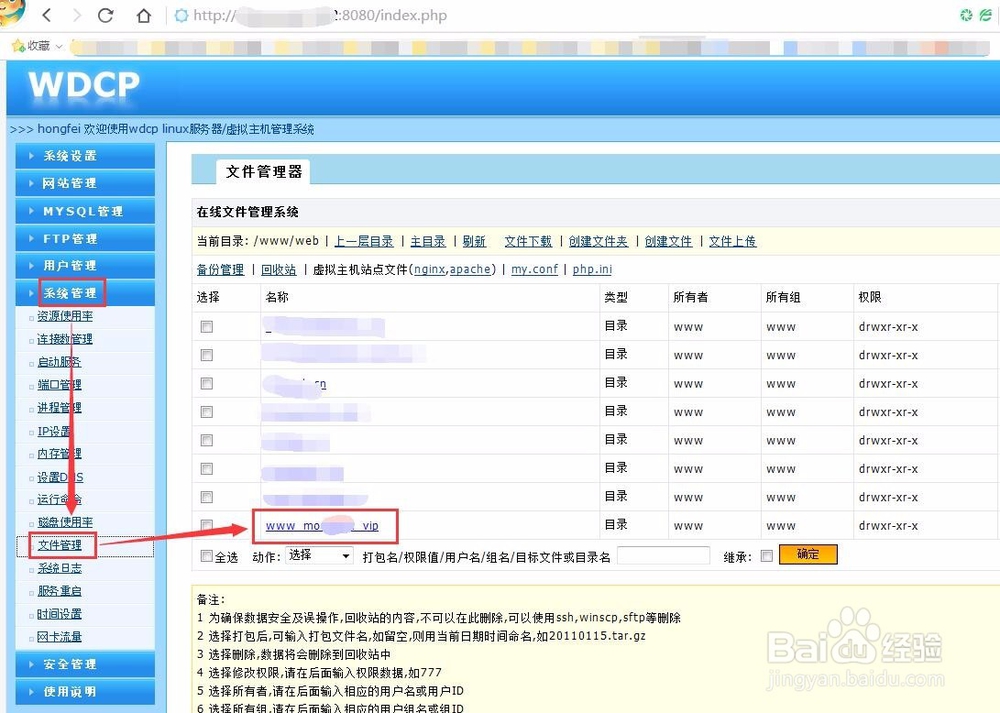Screen dimensions: 1000x713
Task: Open the 动作 选择 dropdown
Action: pyautogui.click(x=319, y=555)
